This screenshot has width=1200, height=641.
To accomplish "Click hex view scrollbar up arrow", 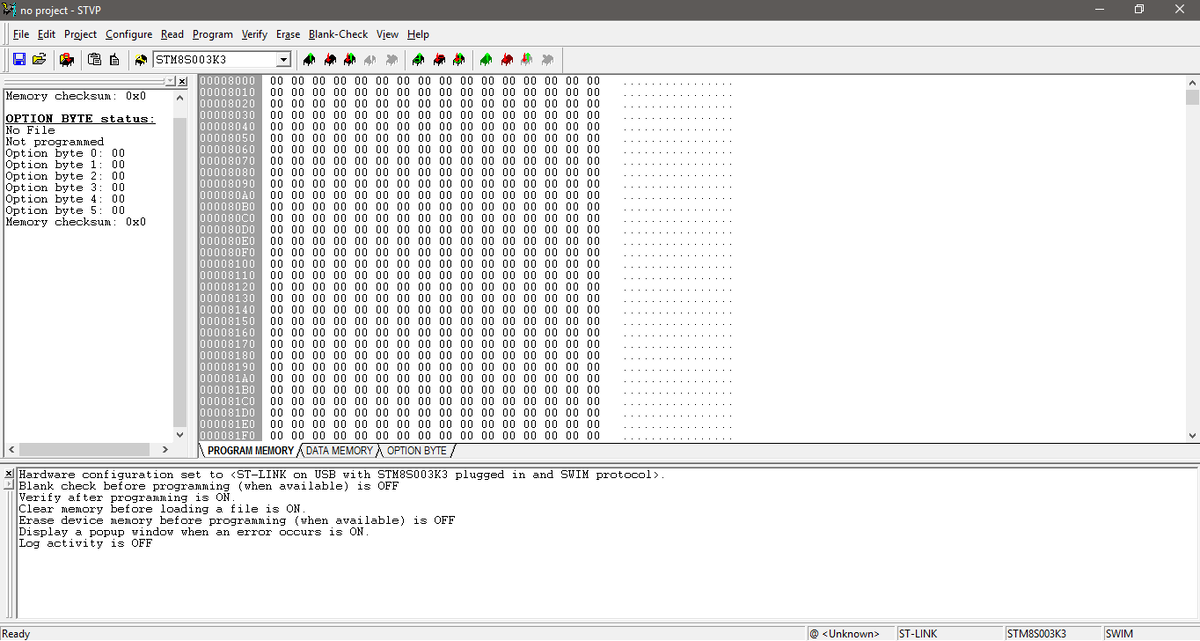I will 1191,81.
